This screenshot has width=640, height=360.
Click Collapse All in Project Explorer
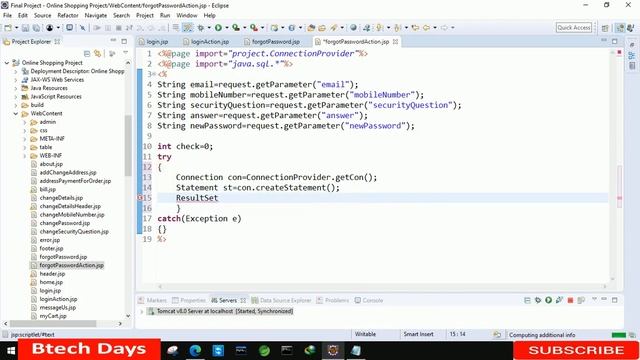point(87,53)
